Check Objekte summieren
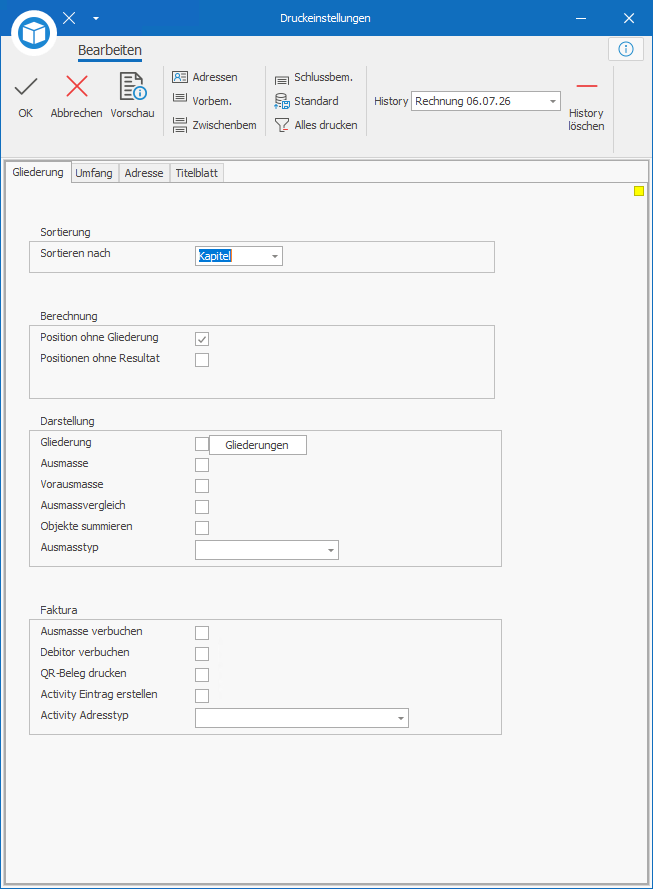653x889 pixels. 202,528
